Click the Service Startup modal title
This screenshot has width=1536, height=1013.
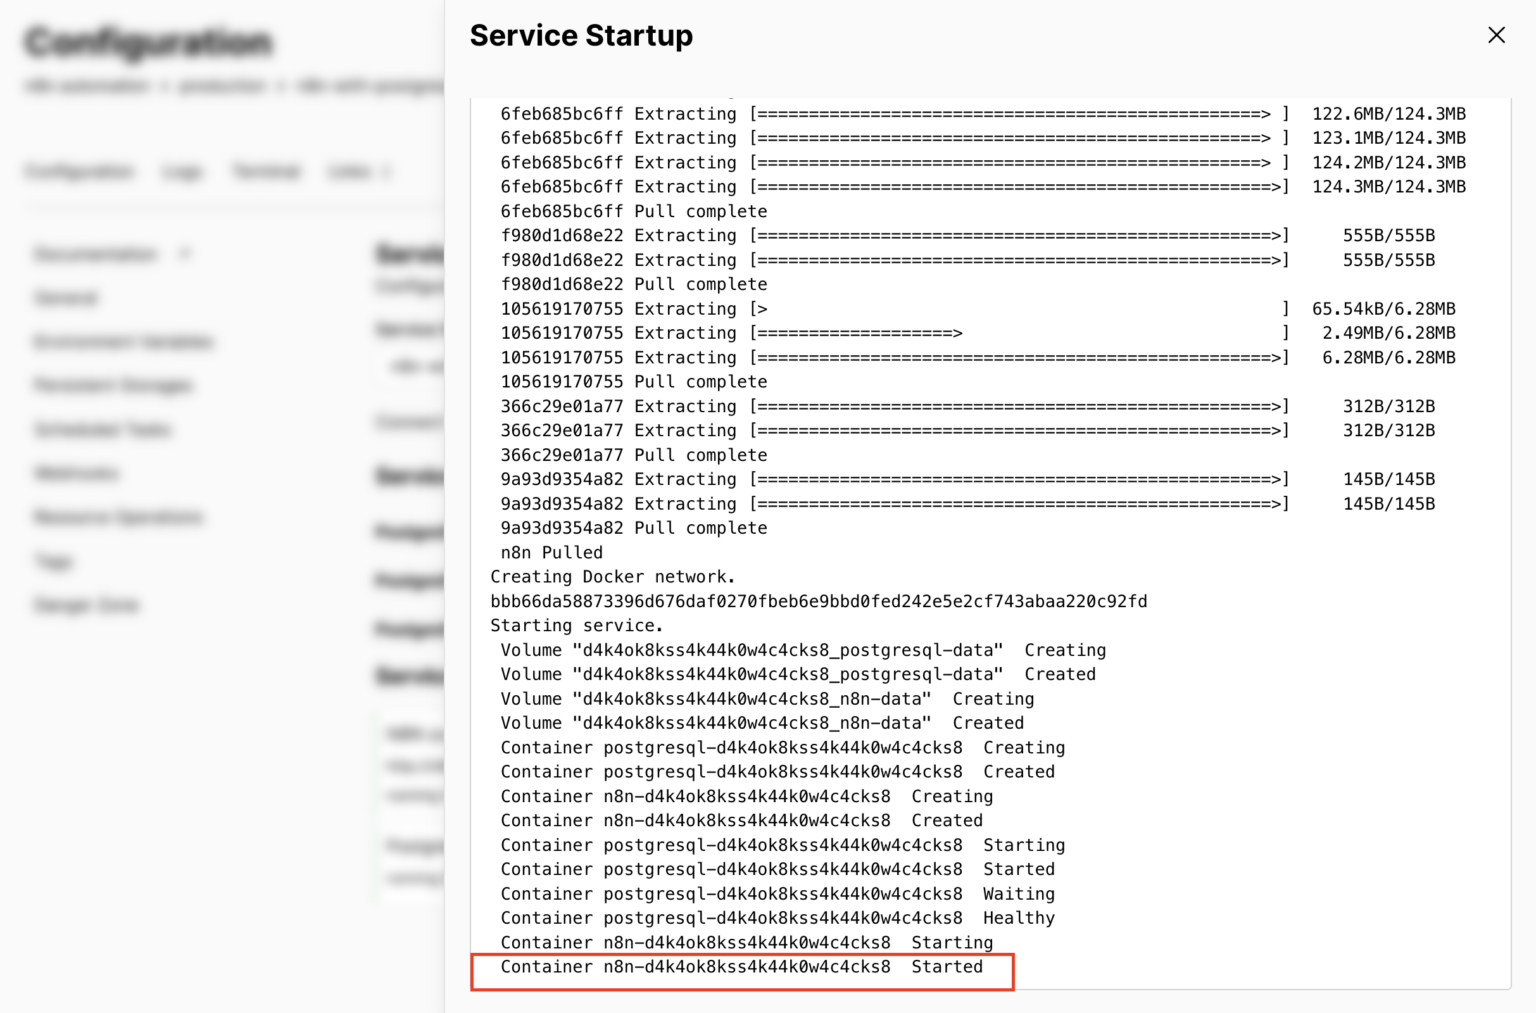click(580, 35)
